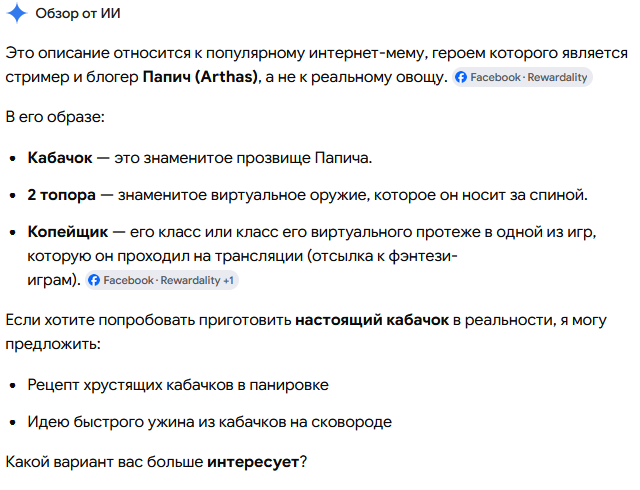Click the bold phrase 'настоящий кабачок'
Screen dimensions: 640x490
point(372,320)
